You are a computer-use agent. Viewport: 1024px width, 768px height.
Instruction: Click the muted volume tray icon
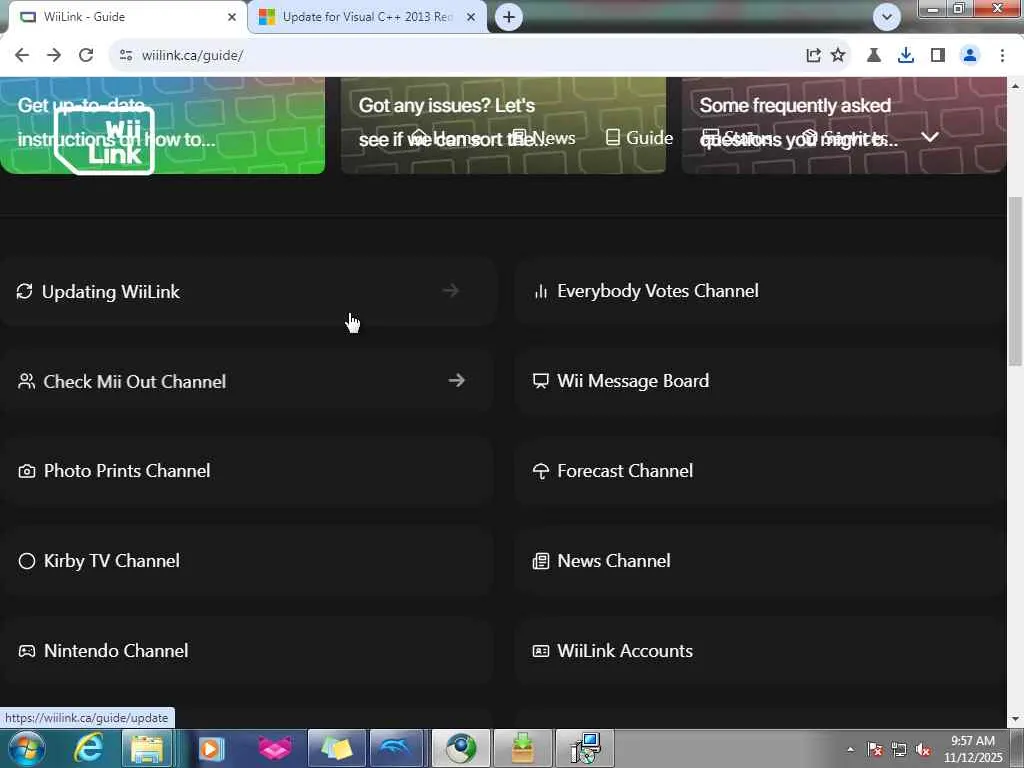pyautogui.click(x=923, y=749)
